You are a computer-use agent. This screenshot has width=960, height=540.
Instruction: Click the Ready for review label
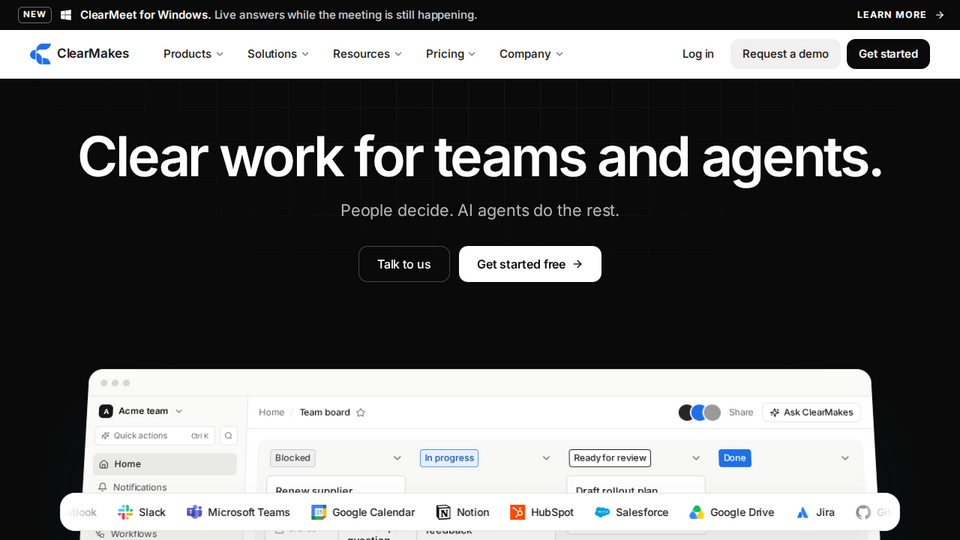(610, 458)
